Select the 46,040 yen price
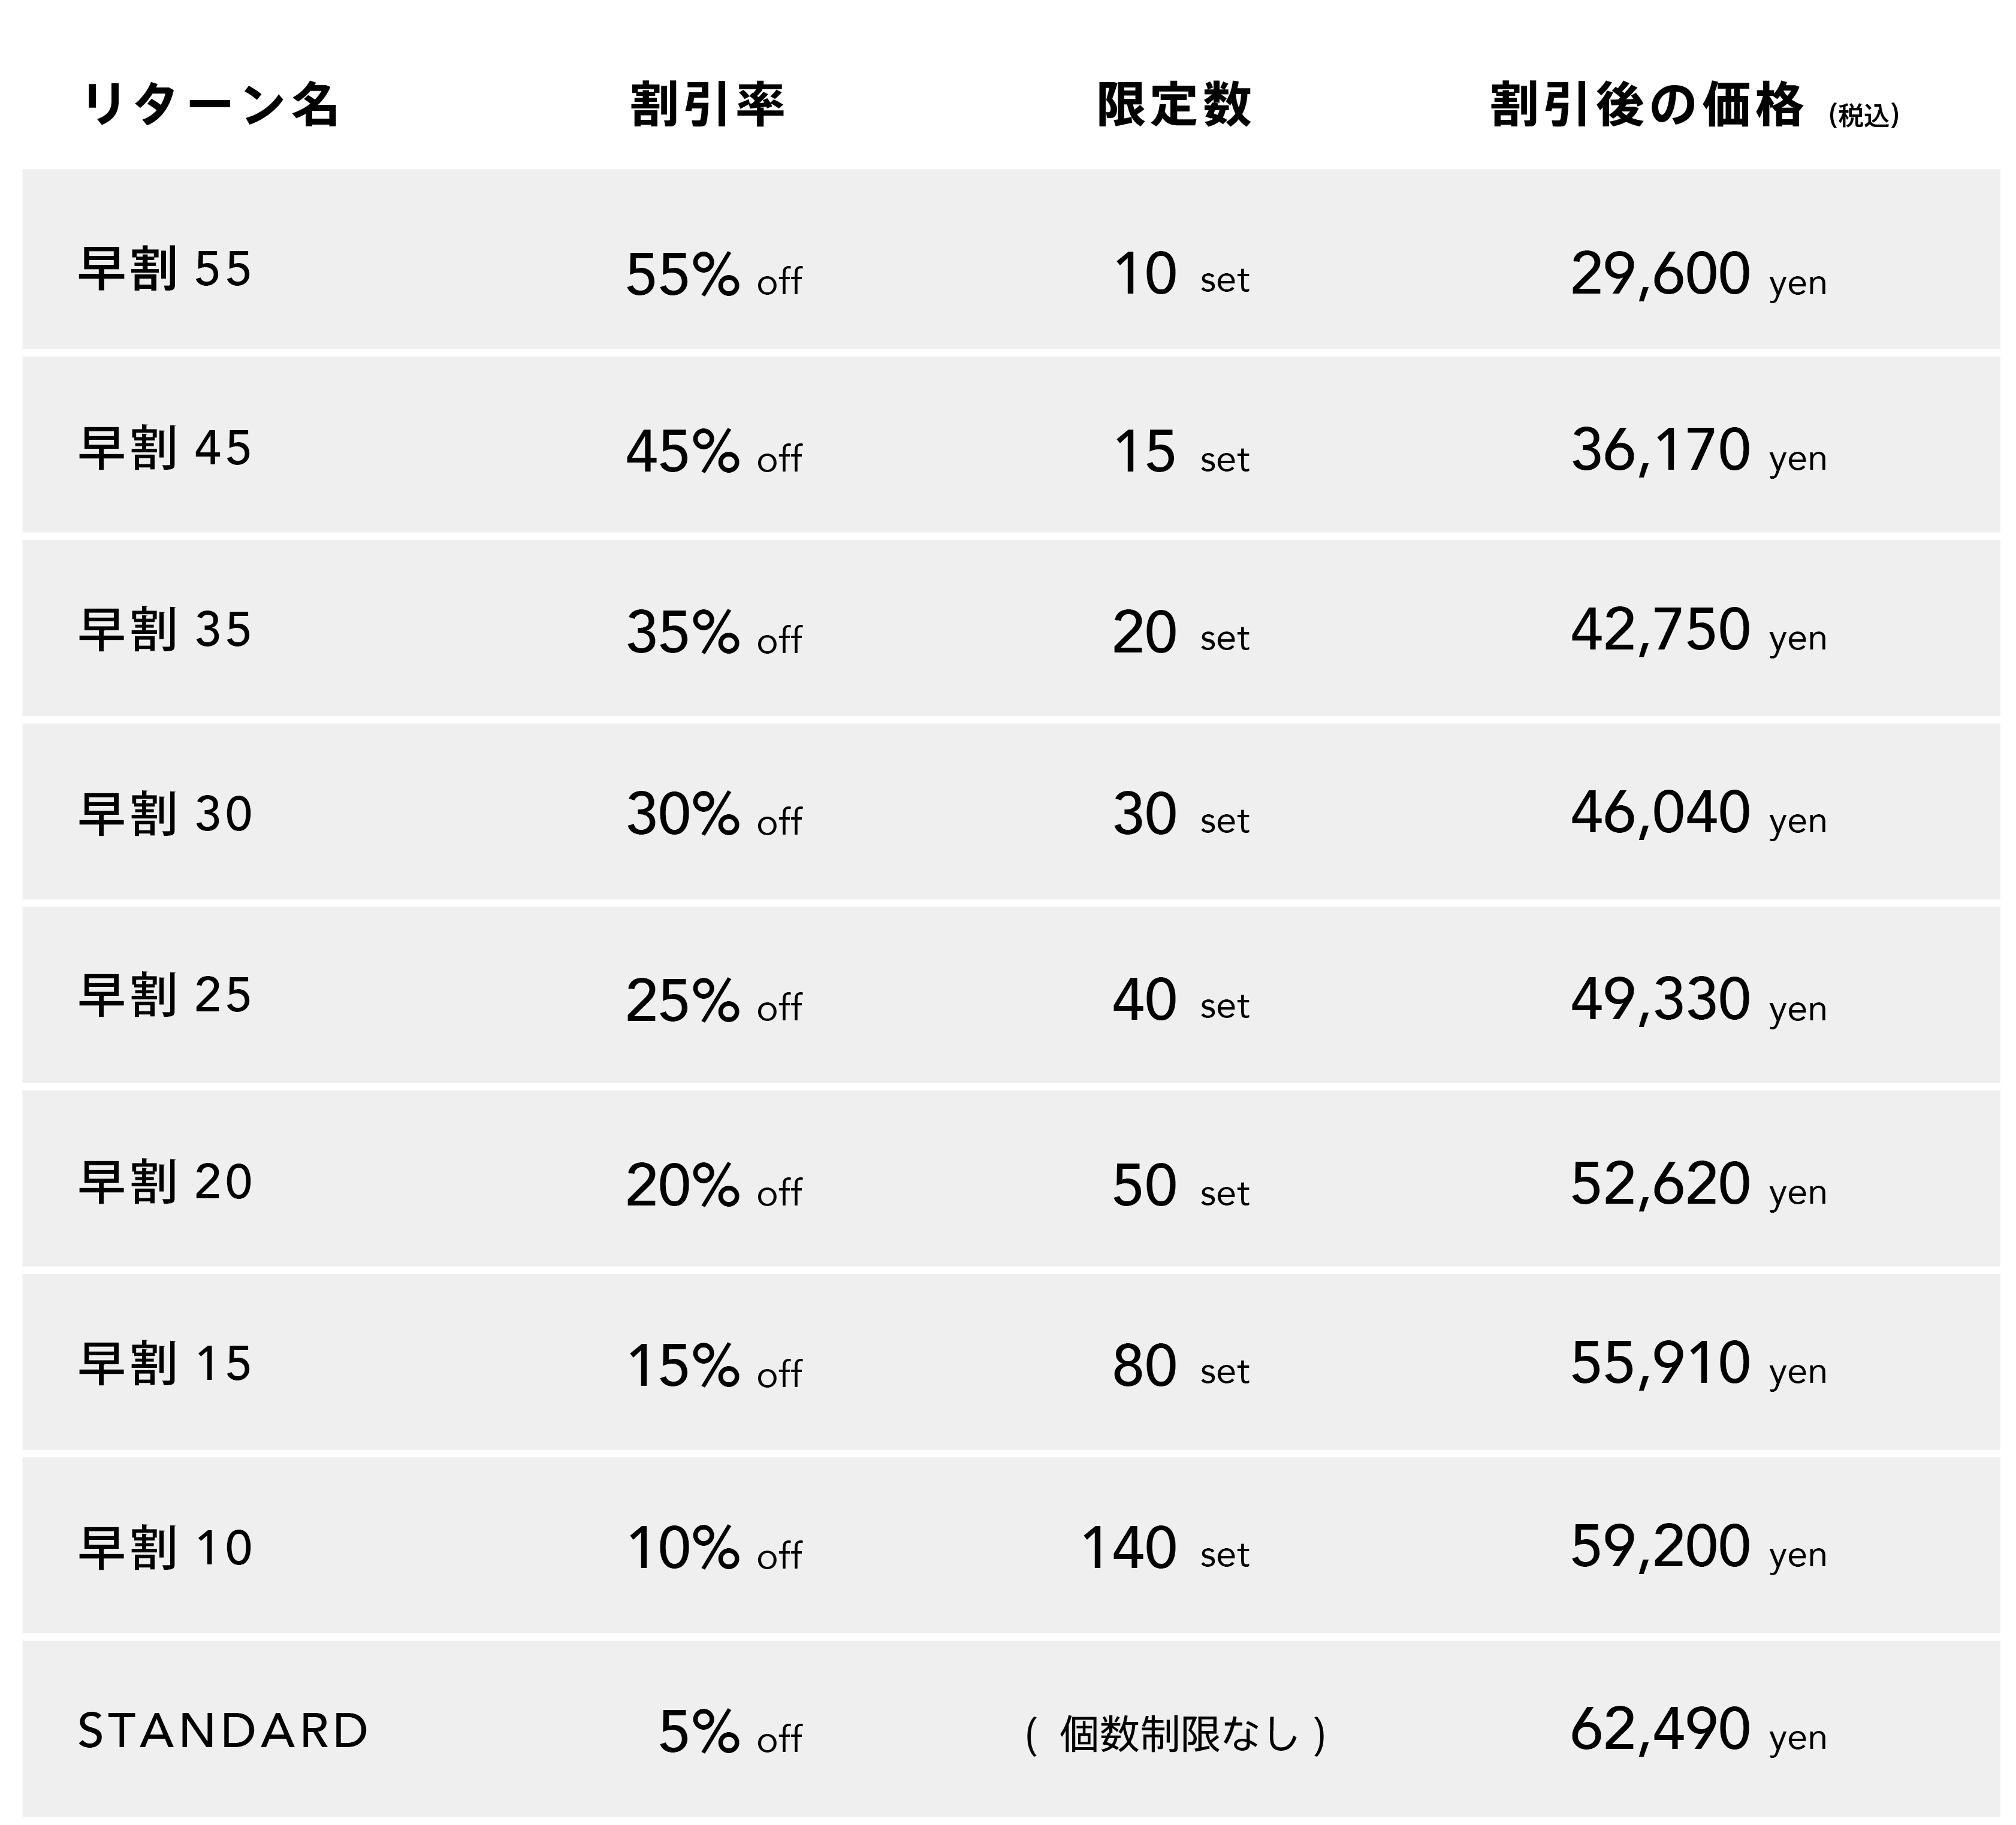 pos(1698,813)
